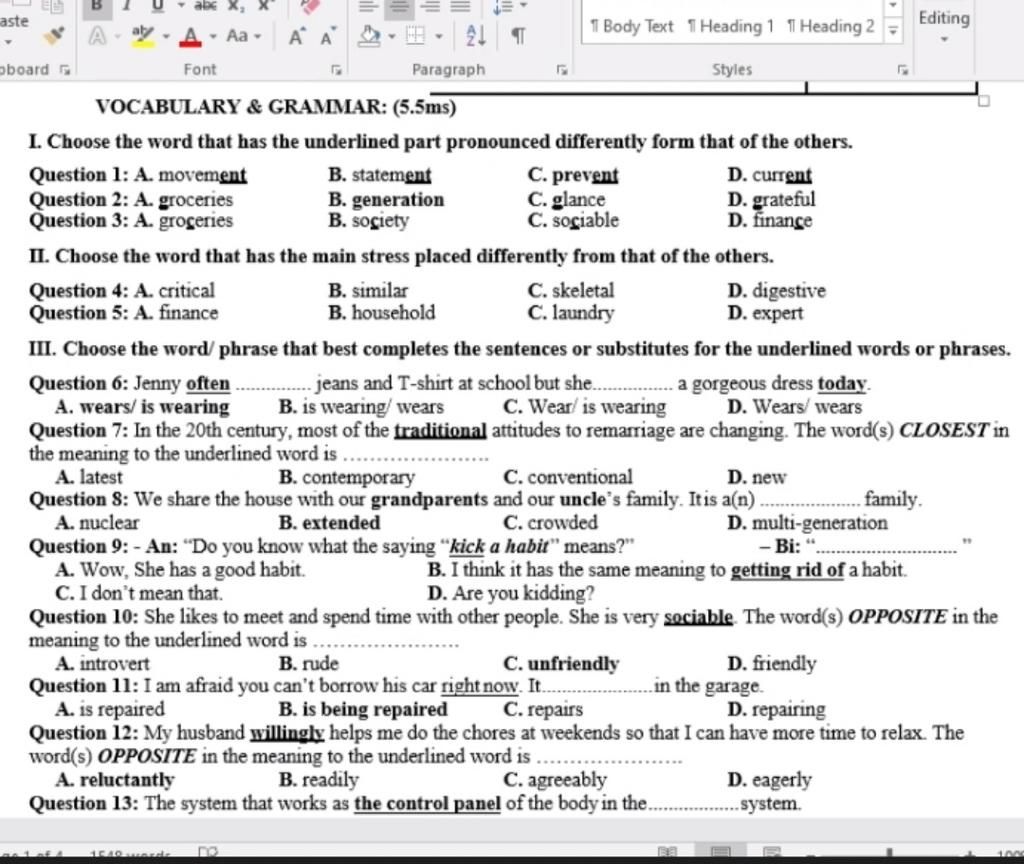The image size is (1024, 864).
Task: Open the highlight color dropdown arrow
Action: click(x=166, y=37)
